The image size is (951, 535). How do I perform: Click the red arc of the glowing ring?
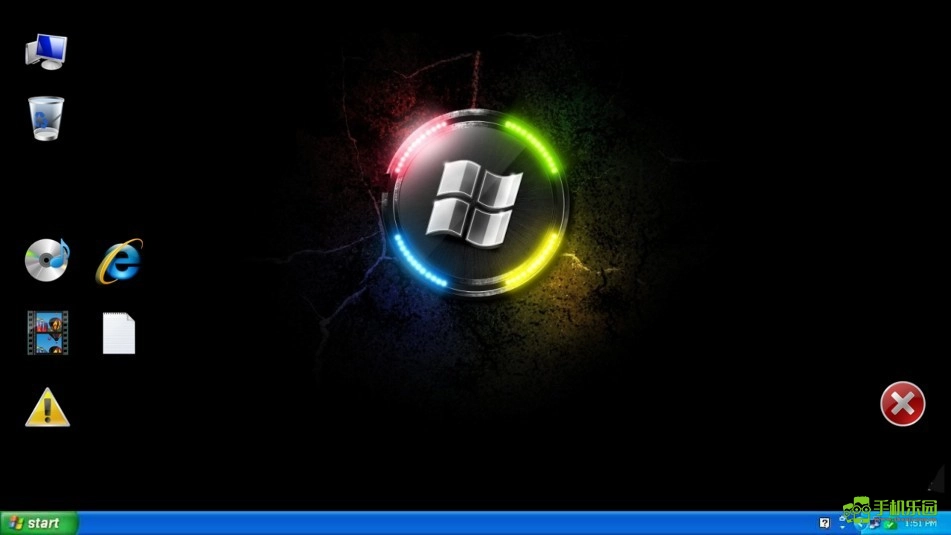pyautogui.click(x=415, y=145)
